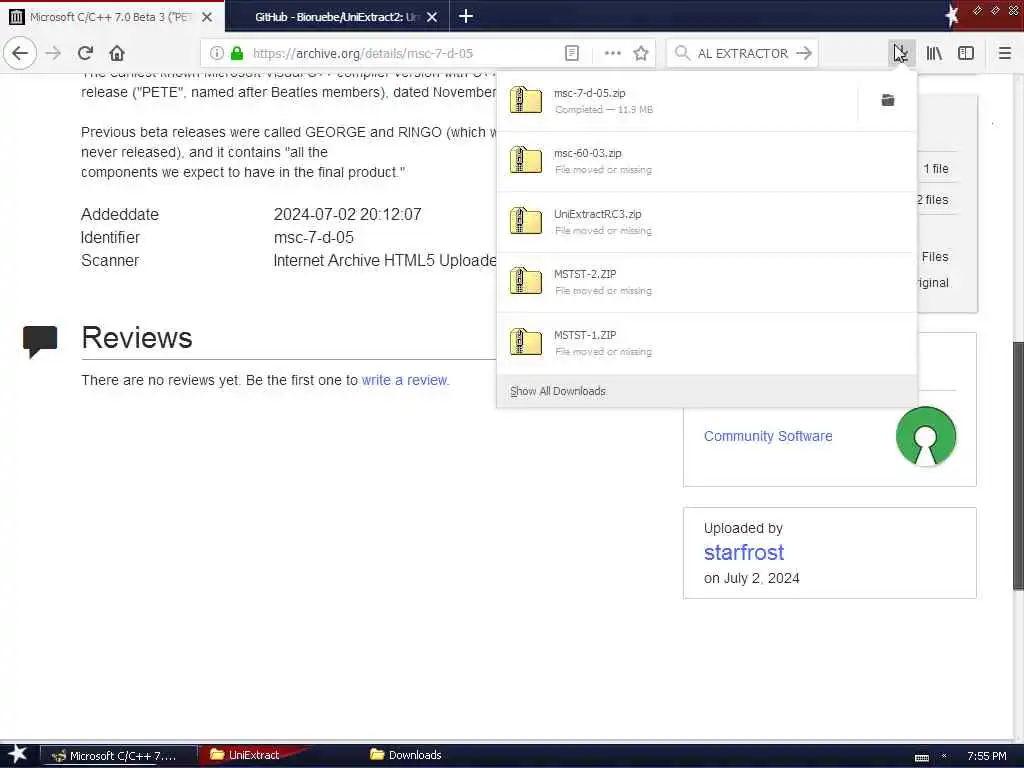
Task: Click the Reviews heading
Action: coord(136,338)
